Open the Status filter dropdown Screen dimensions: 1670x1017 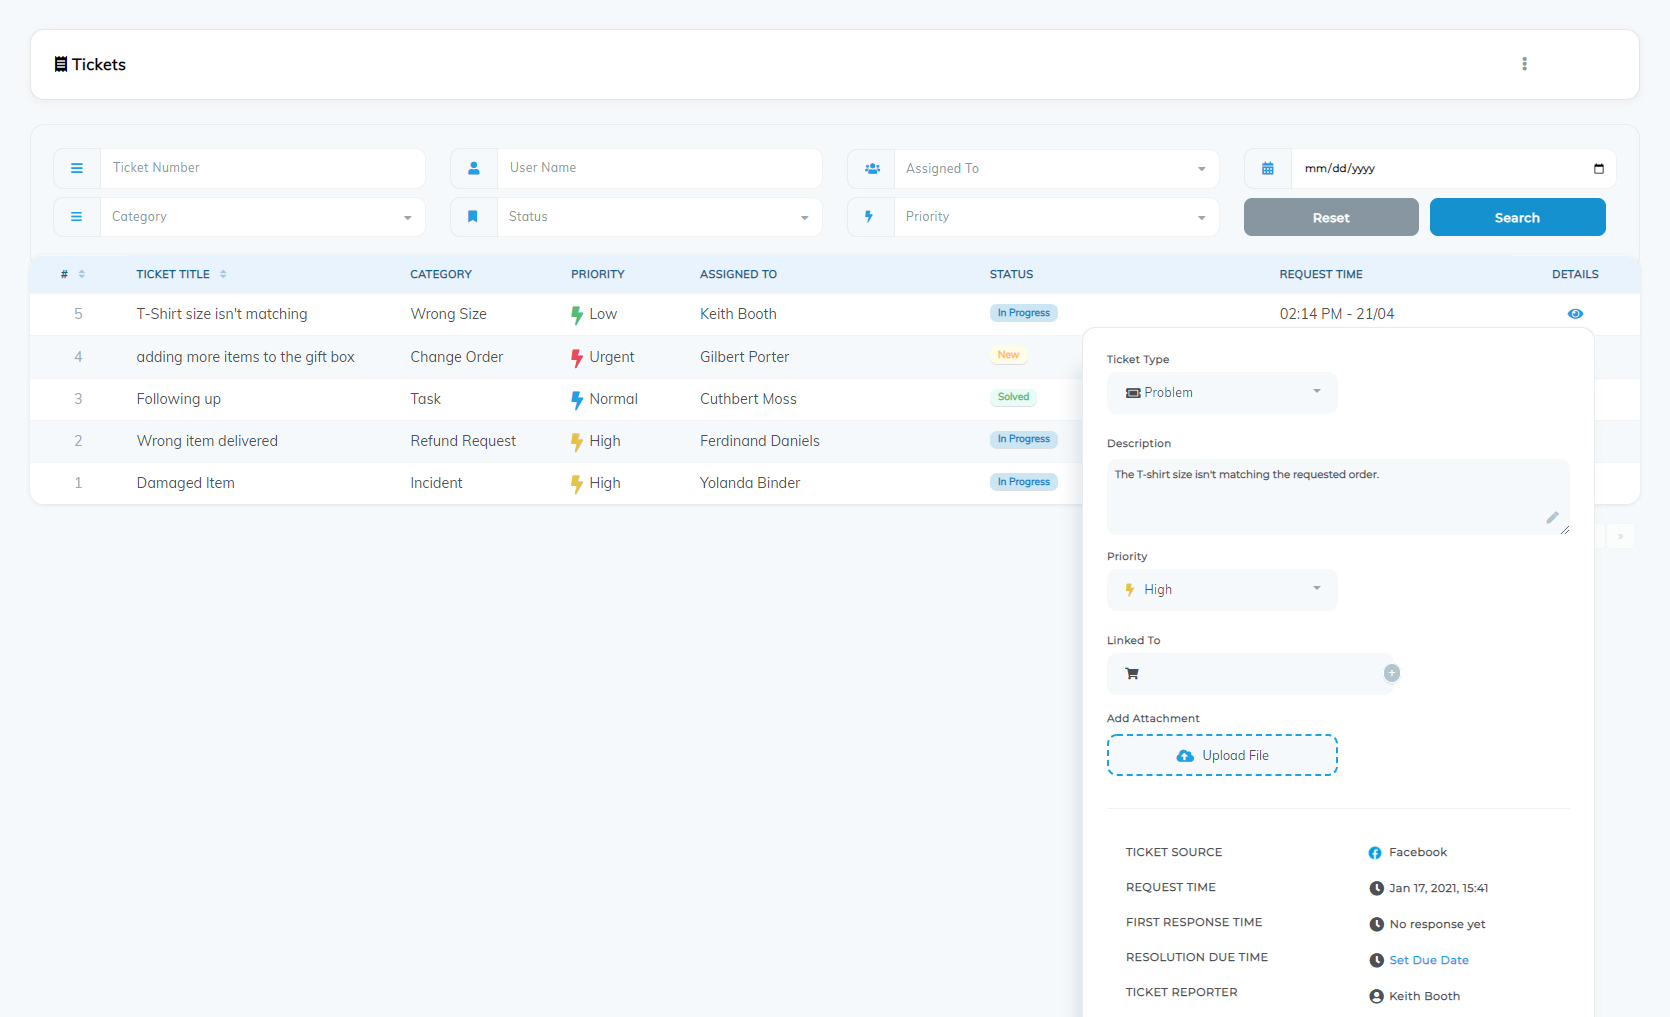[x=659, y=217]
